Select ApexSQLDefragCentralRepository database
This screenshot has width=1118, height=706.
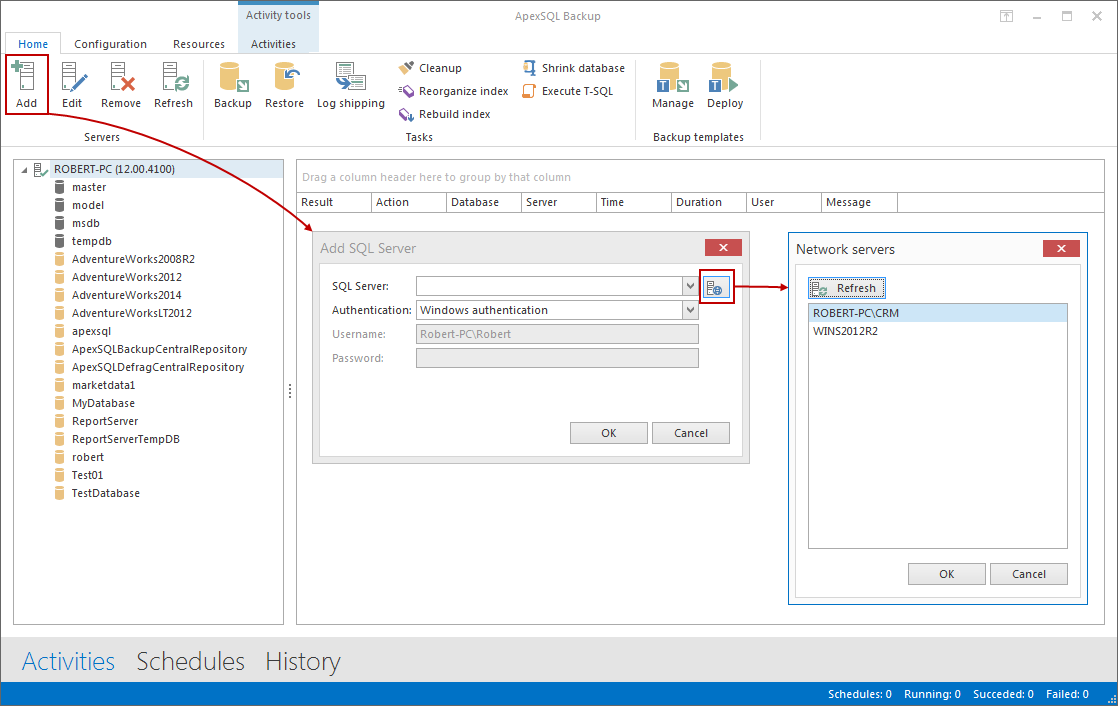[x=158, y=367]
